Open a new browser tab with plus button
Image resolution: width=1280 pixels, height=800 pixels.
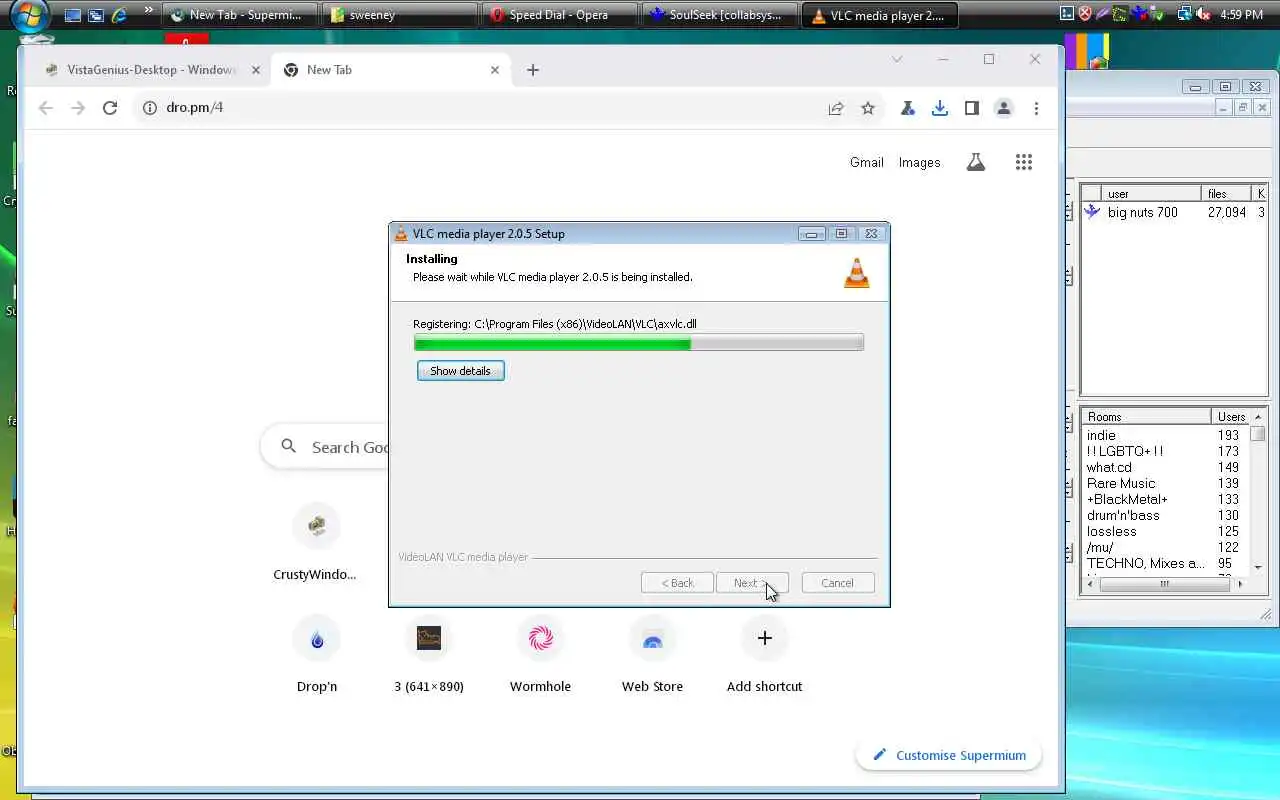(x=533, y=70)
